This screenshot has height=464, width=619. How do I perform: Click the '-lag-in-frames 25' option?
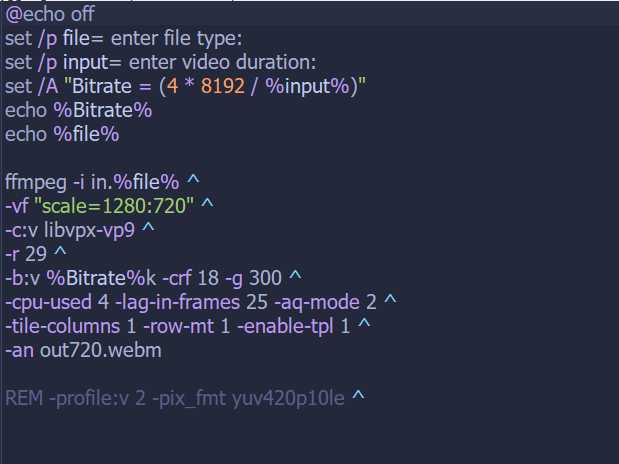pos(191,302)
